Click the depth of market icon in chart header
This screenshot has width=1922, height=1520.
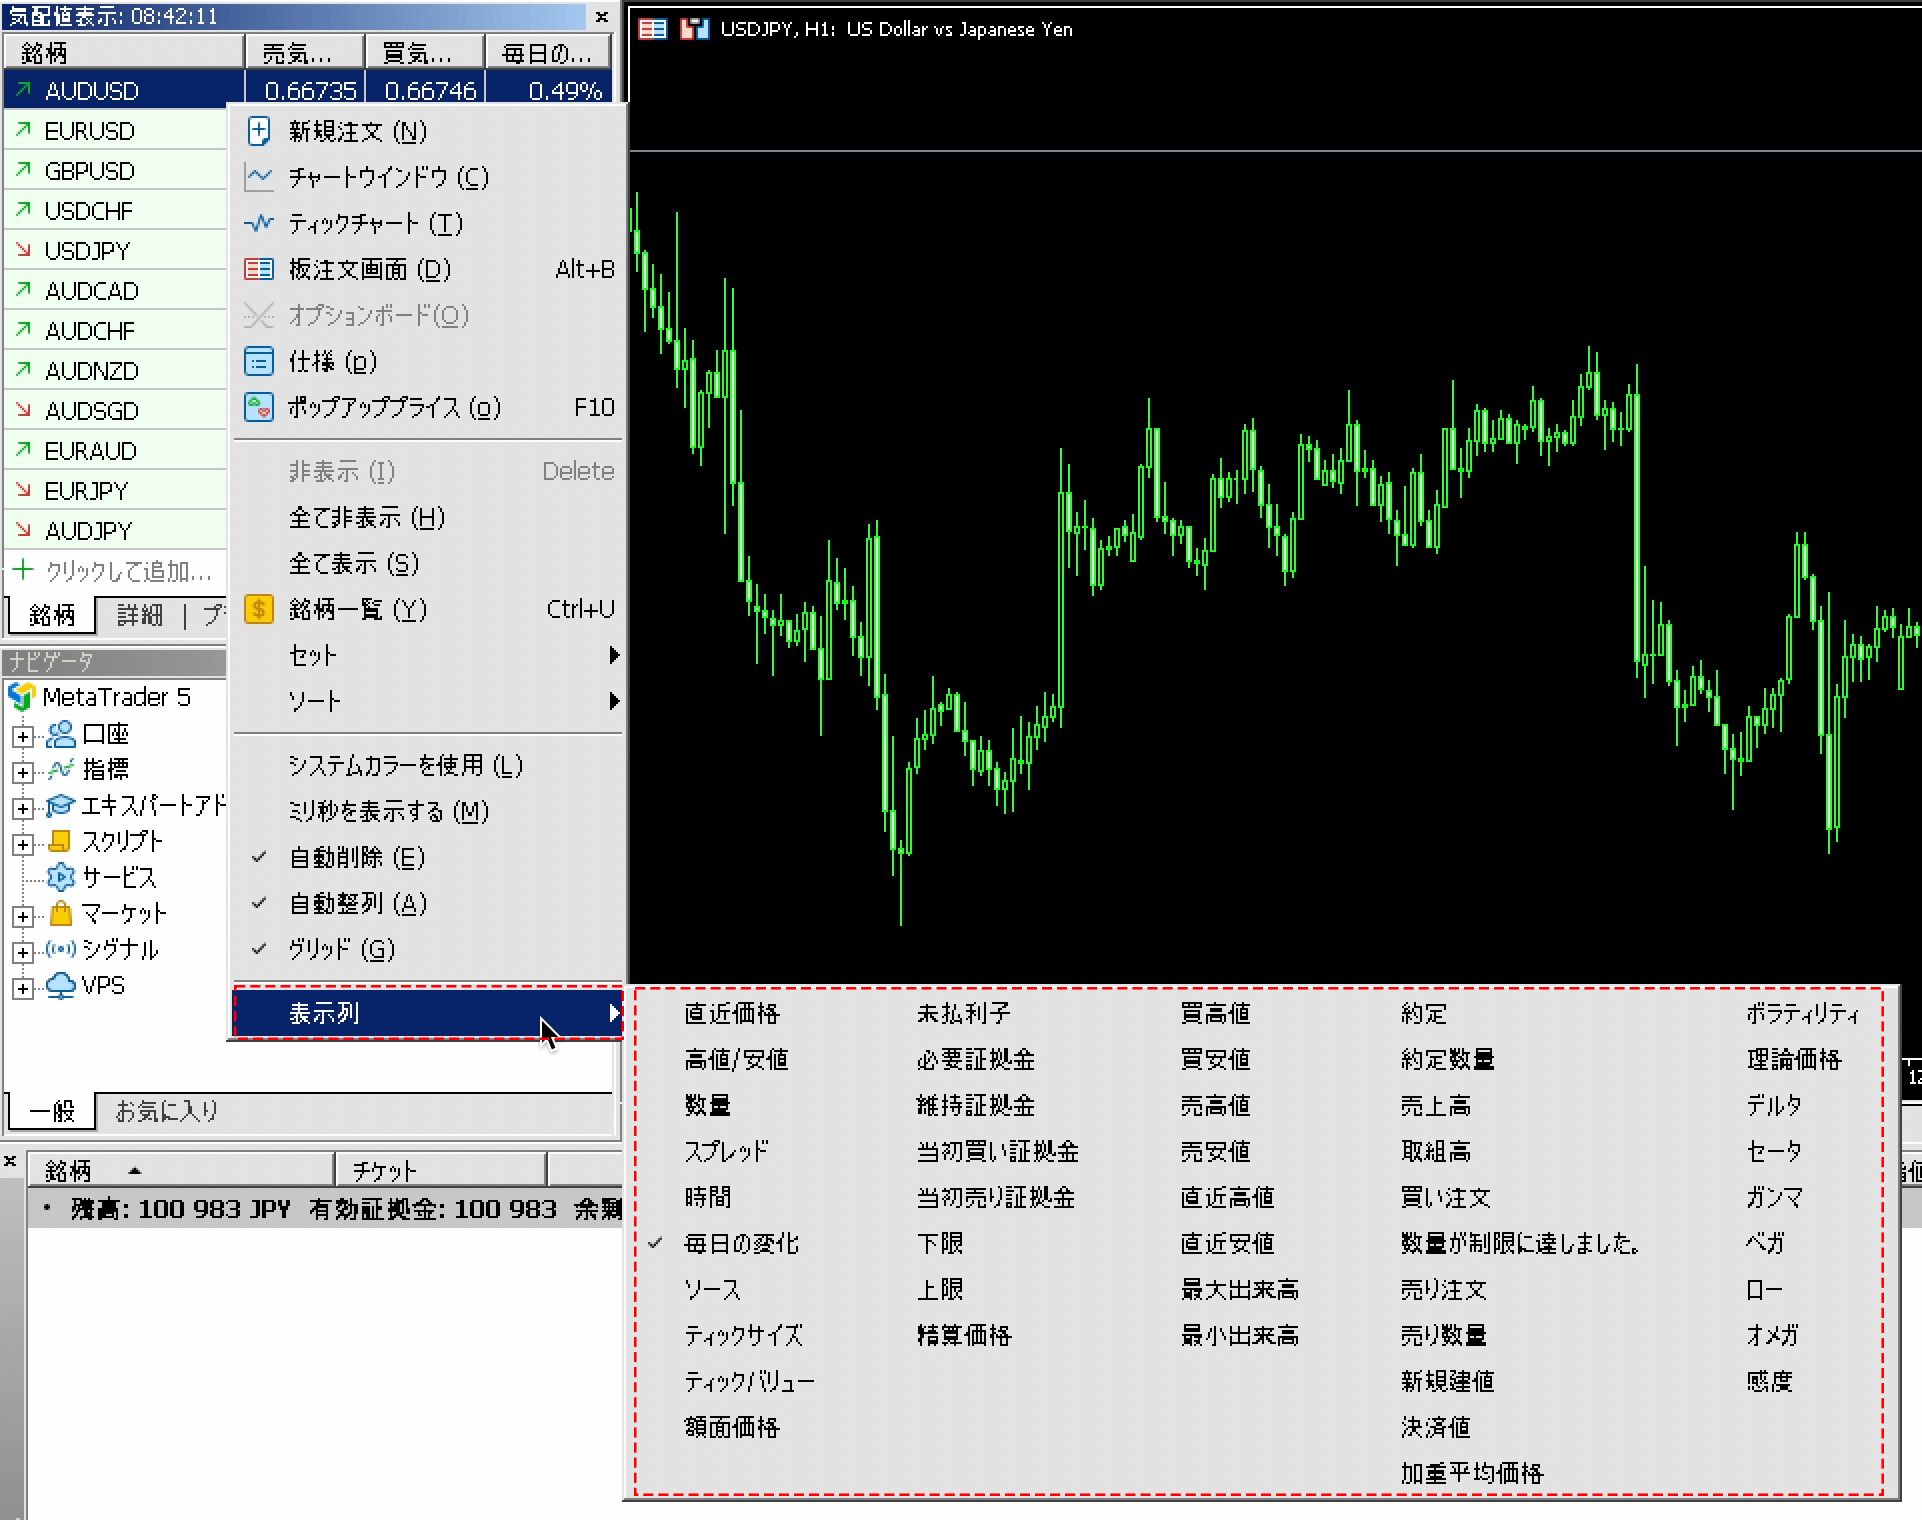(653, 29)
